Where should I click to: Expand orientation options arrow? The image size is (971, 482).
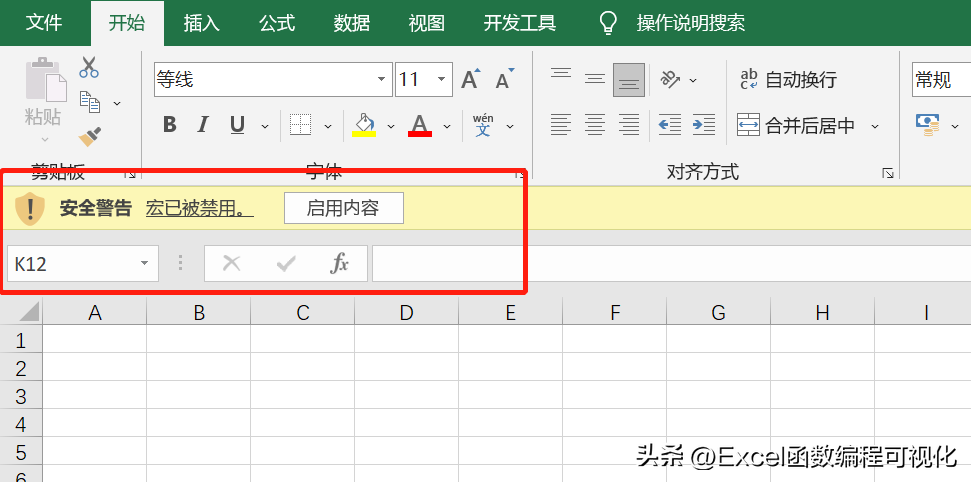693,80
